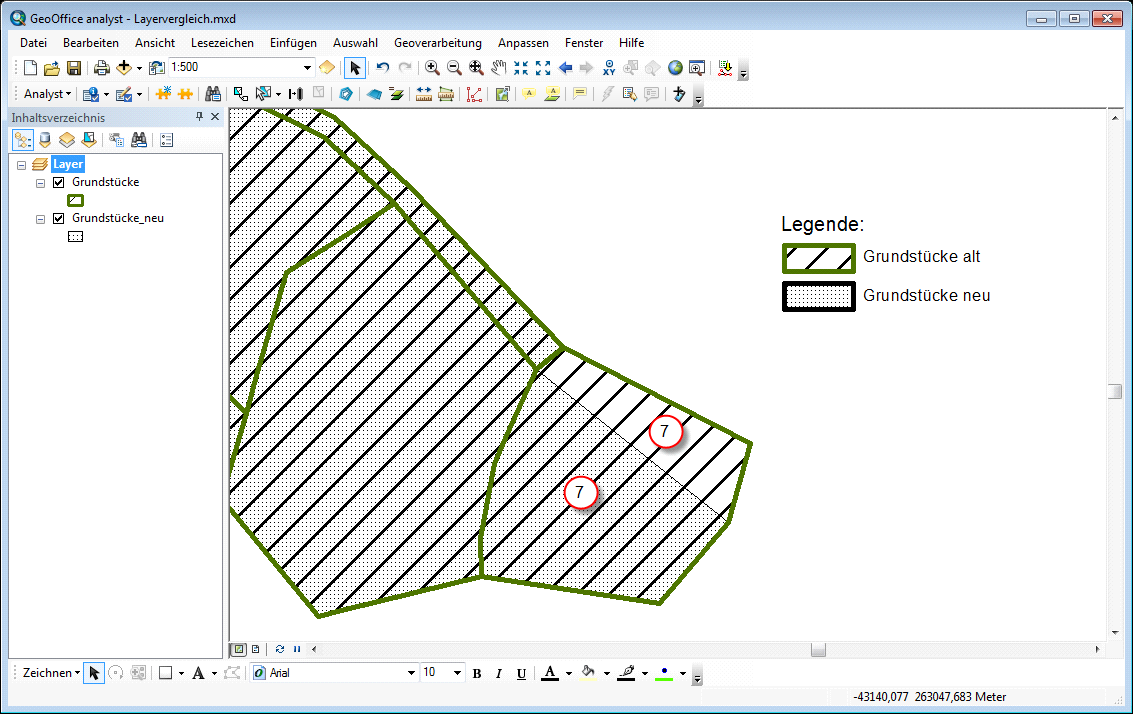
Task: Click the Full Extent globe icon
Action: [675, 68]
